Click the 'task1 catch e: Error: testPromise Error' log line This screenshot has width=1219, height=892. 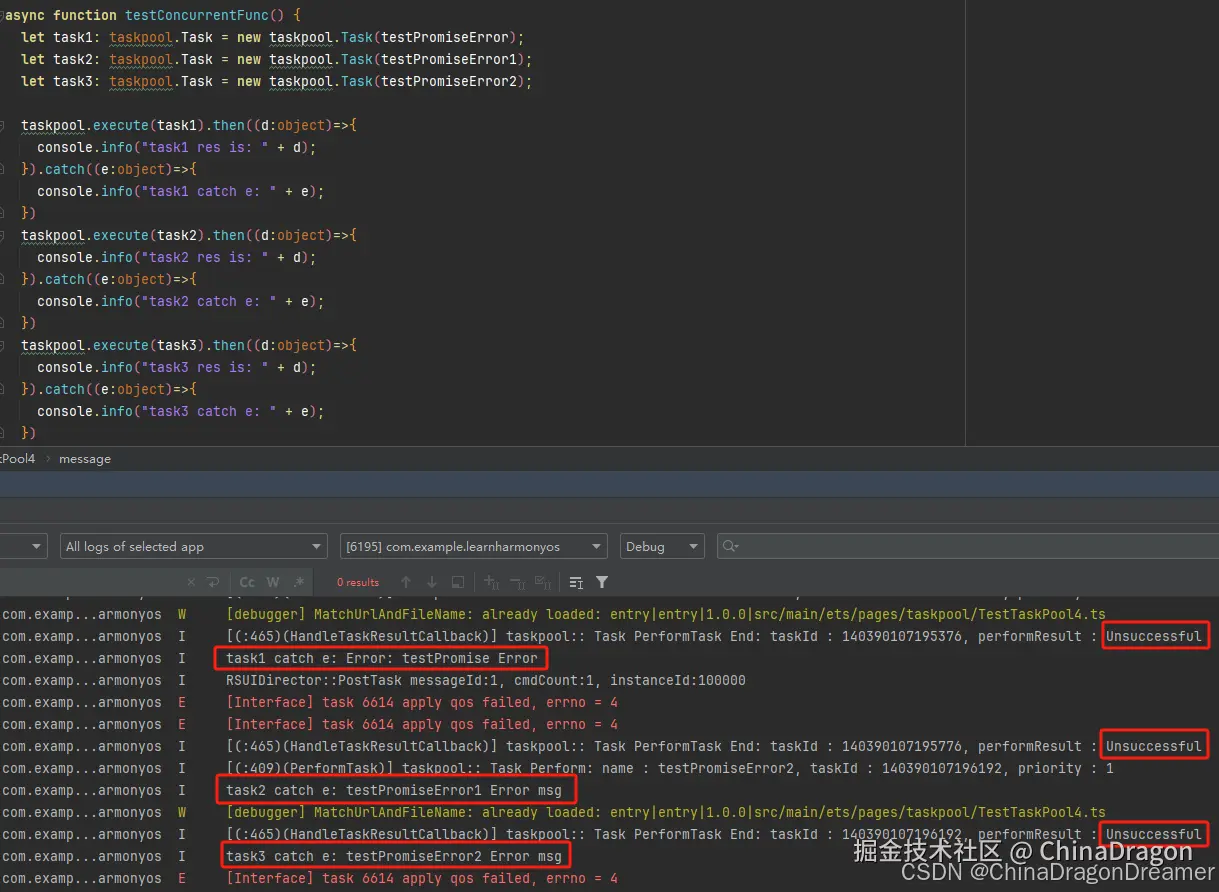point(382,658)
